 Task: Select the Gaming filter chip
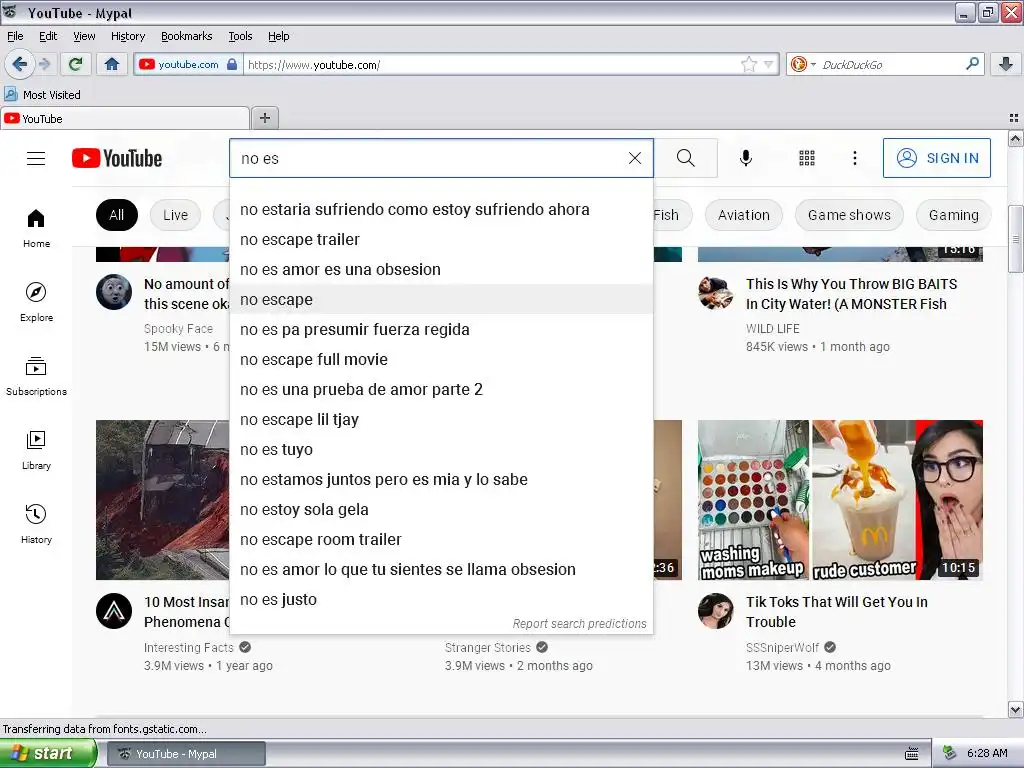[953, 215]
